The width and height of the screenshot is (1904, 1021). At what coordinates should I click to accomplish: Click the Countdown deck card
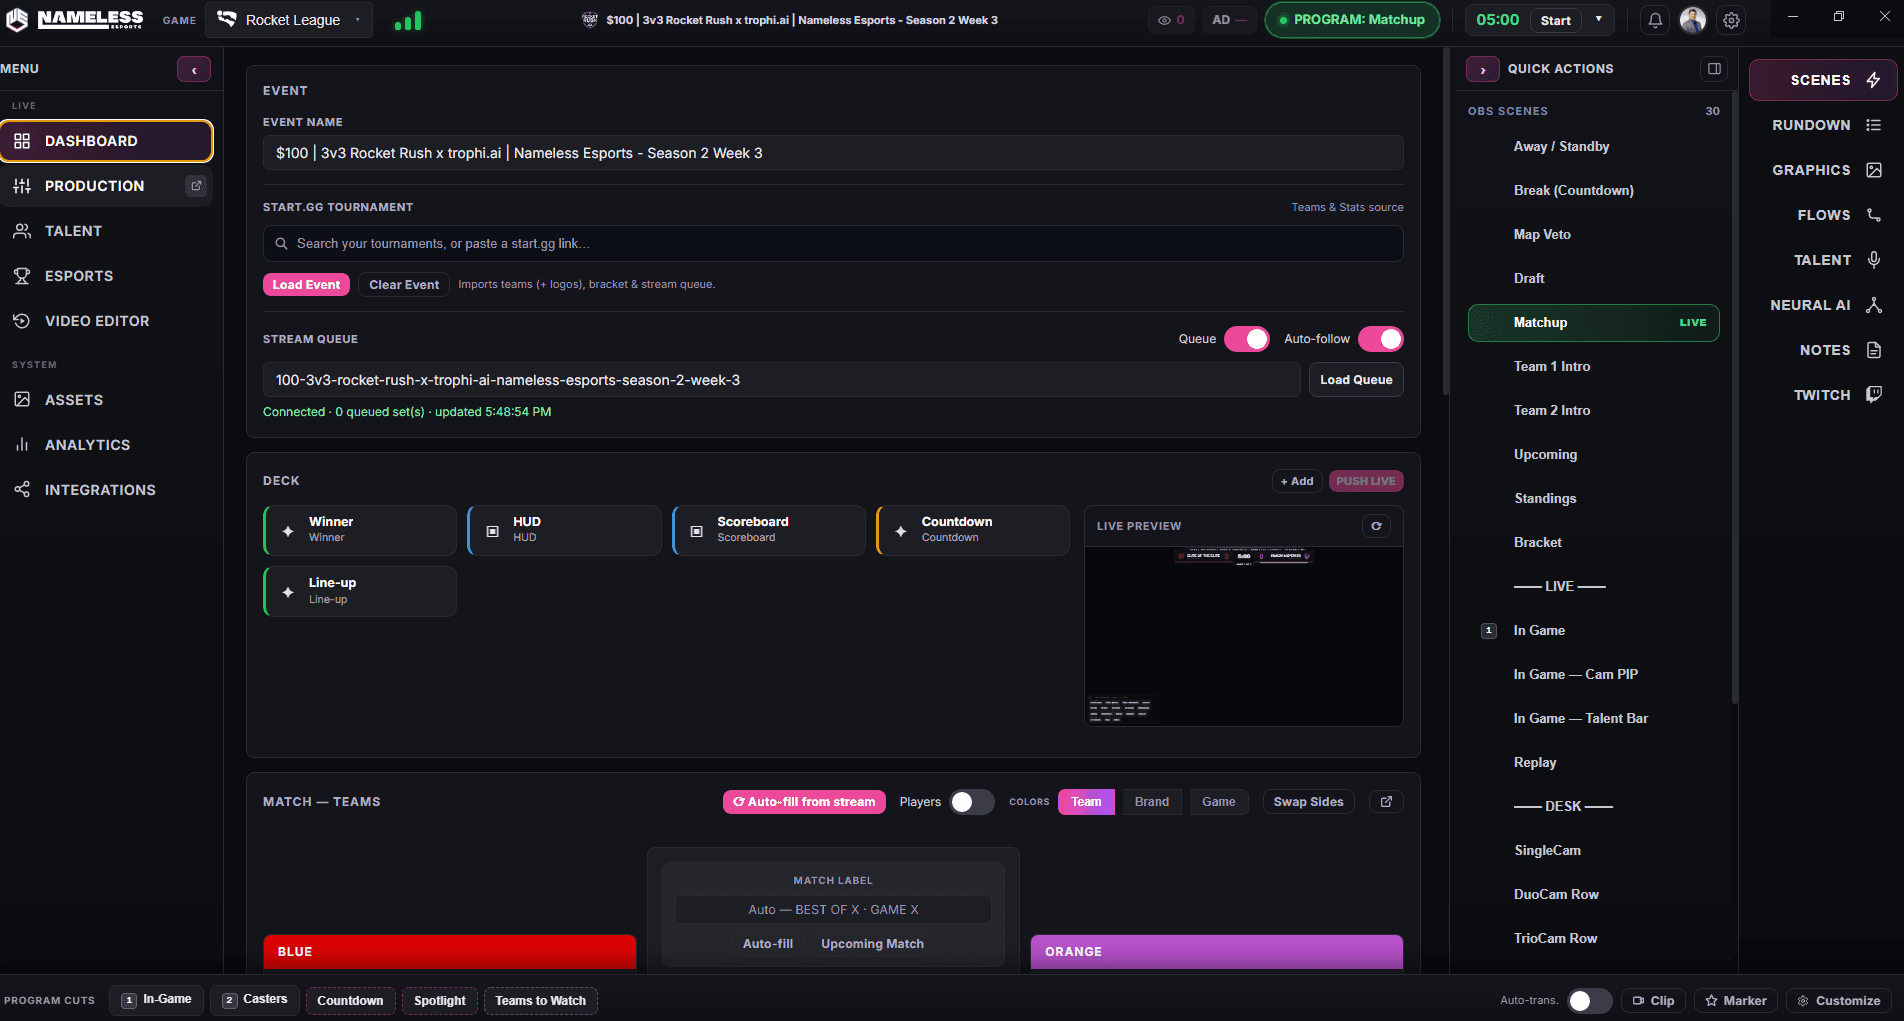pos(972,530)
